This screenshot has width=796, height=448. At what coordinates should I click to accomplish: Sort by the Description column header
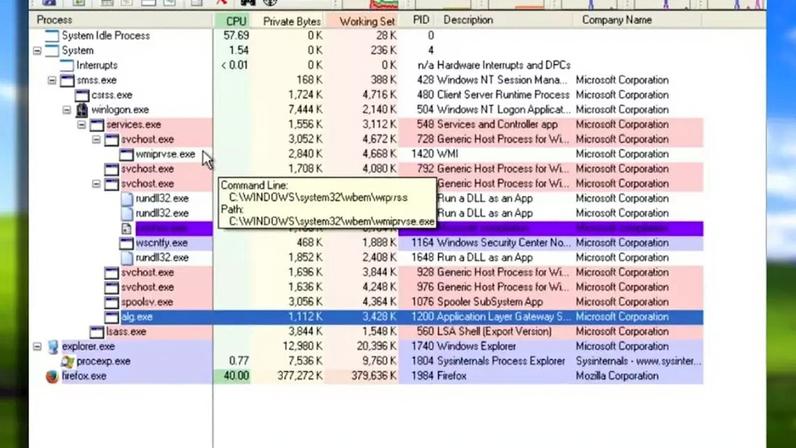pos(505,20)
